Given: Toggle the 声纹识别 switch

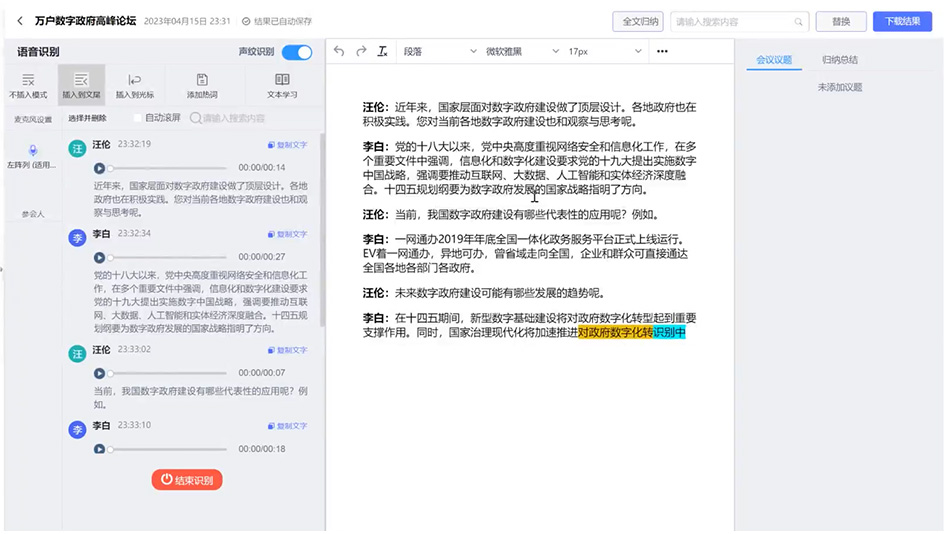Looking at the screenshot, I should (x=297, y=52).
